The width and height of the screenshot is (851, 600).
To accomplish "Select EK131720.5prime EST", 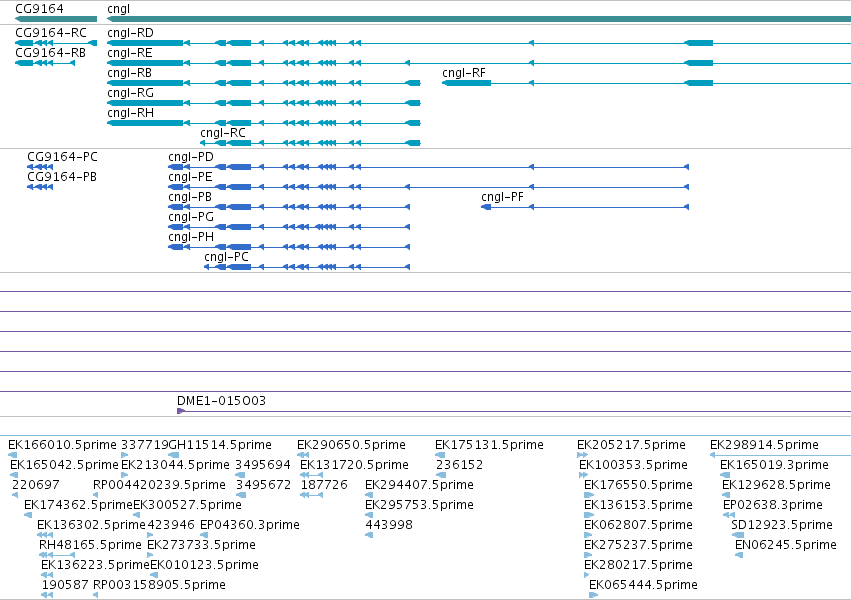I will coord(354,465).
